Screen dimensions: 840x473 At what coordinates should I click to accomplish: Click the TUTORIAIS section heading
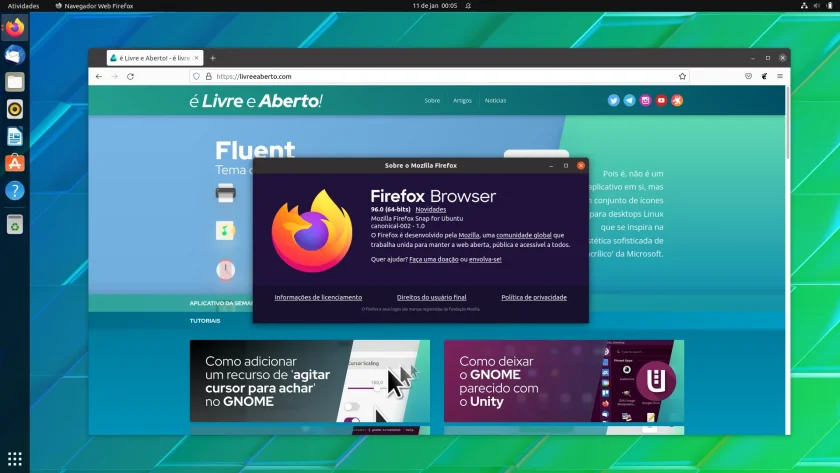point(205,321)
